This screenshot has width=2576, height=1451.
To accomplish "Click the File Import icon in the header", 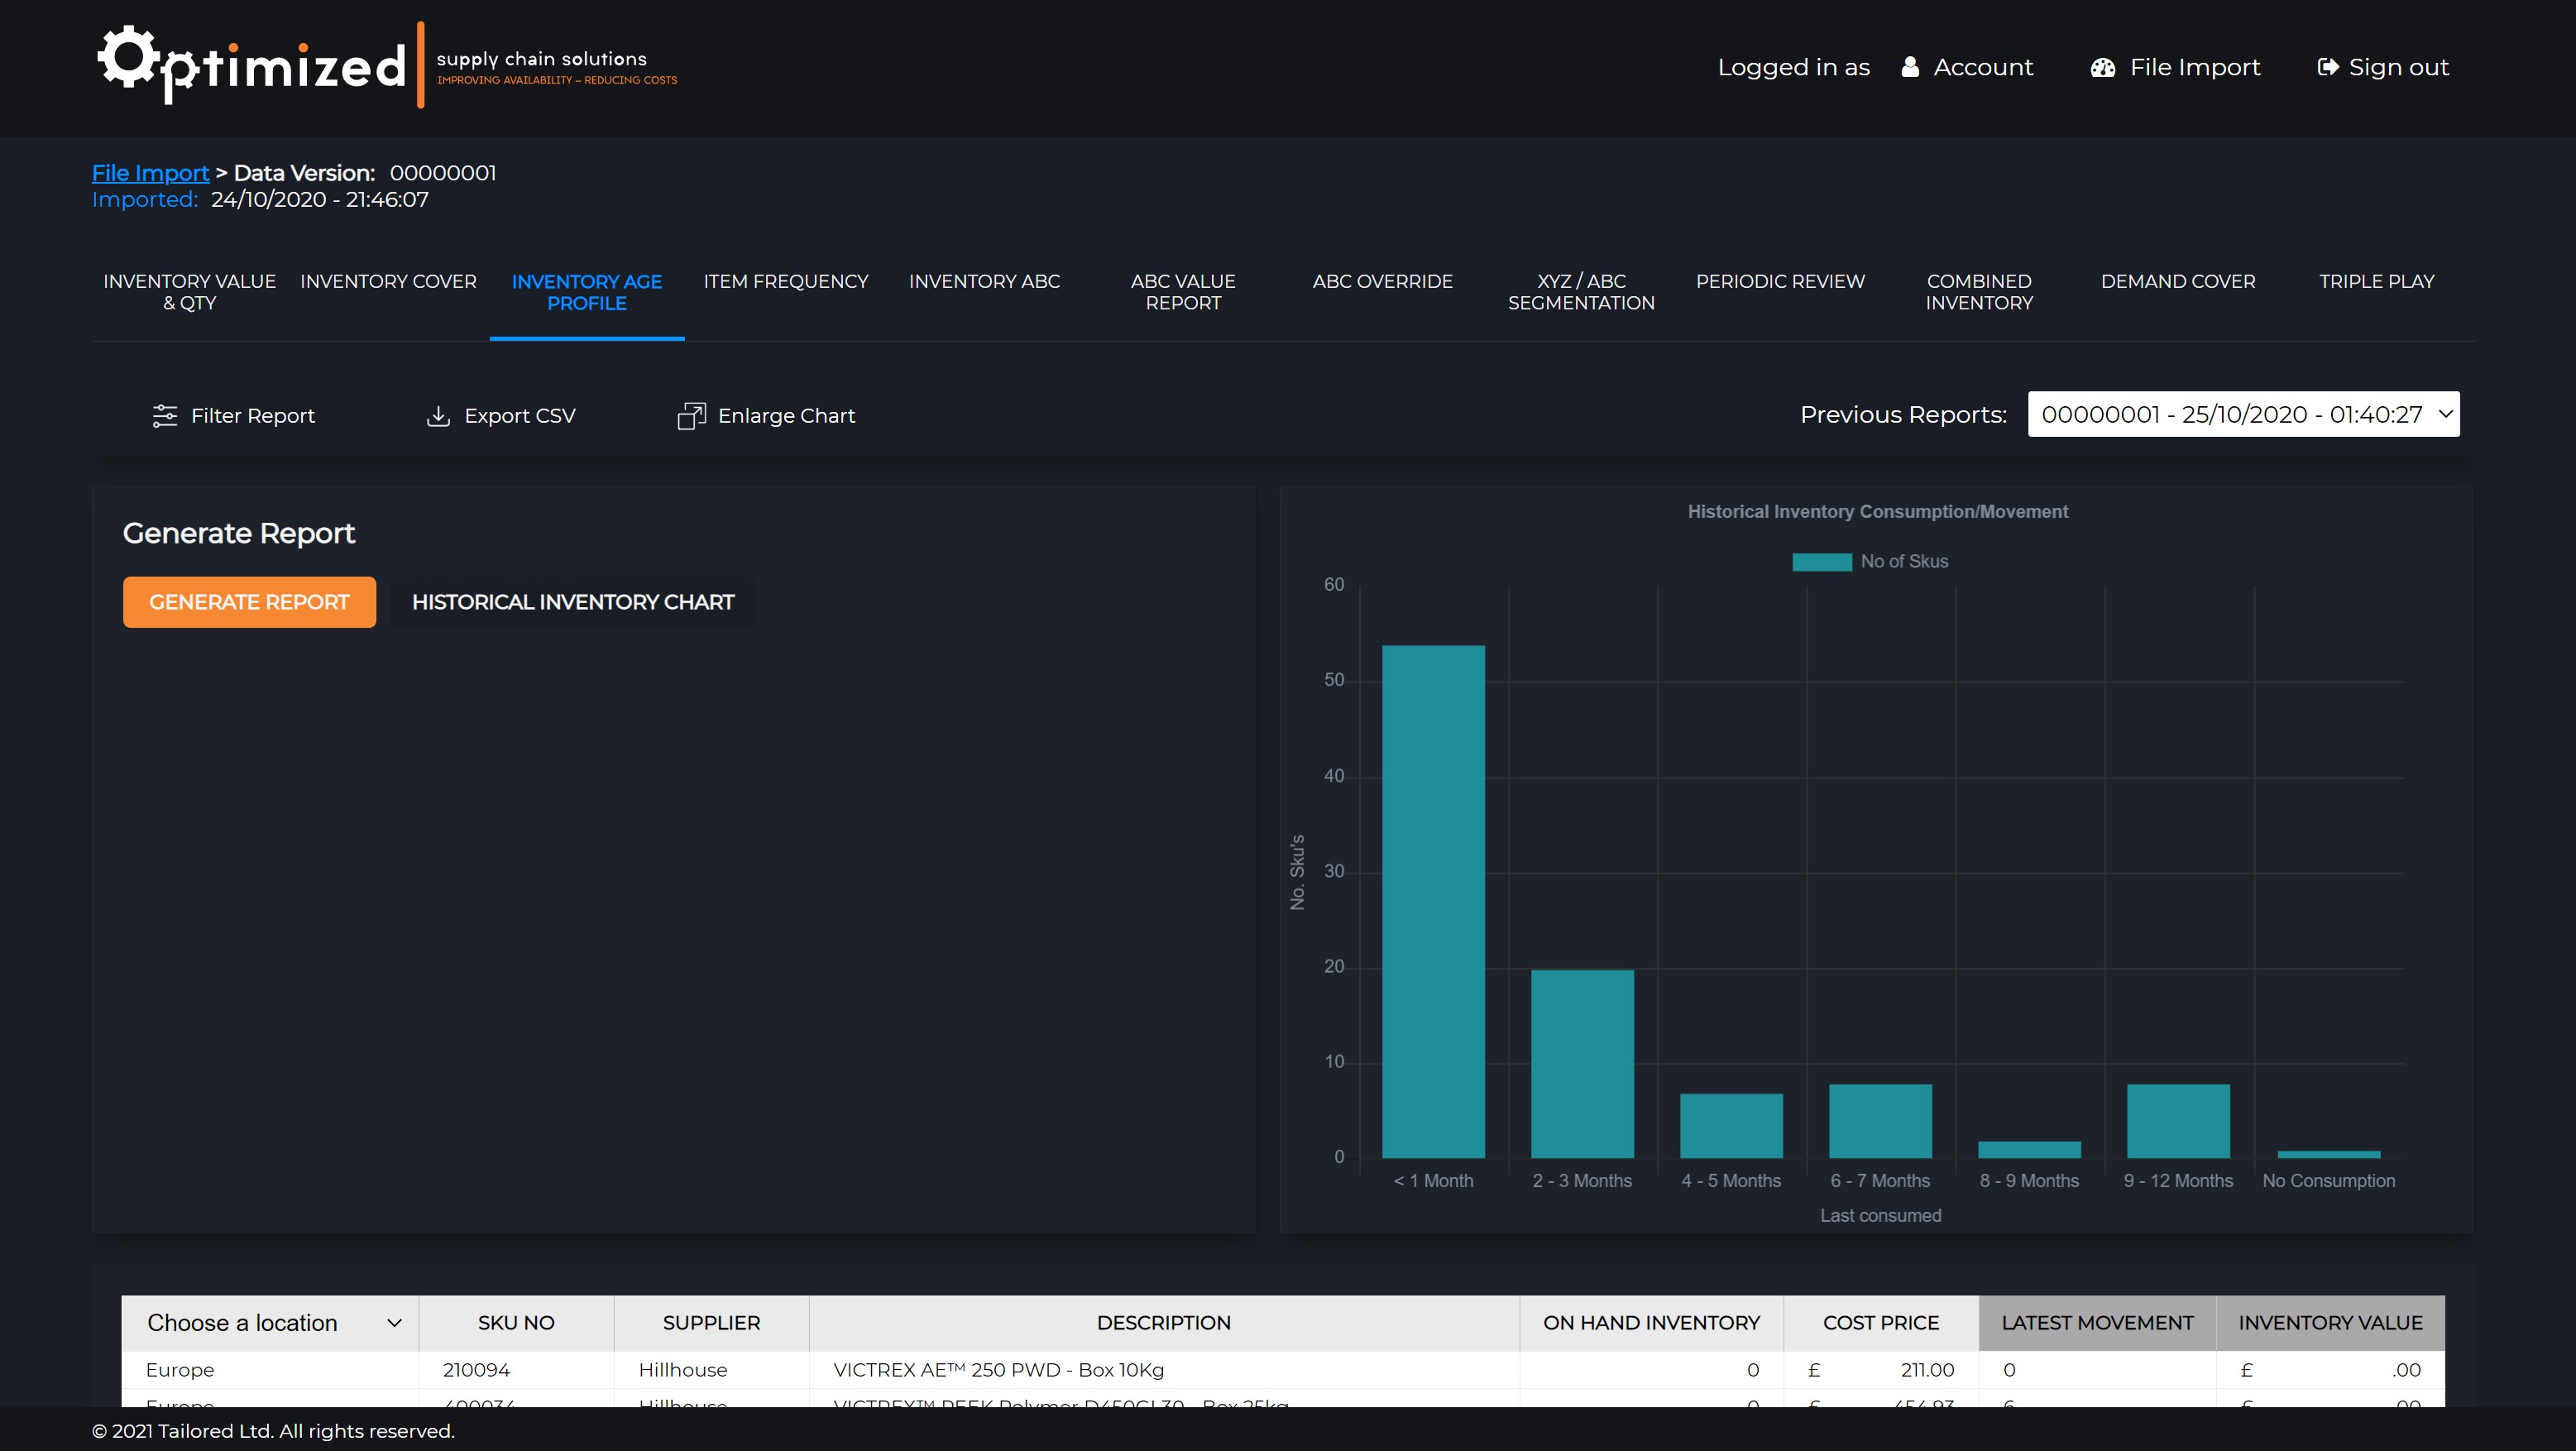I will pos(2103,67).
